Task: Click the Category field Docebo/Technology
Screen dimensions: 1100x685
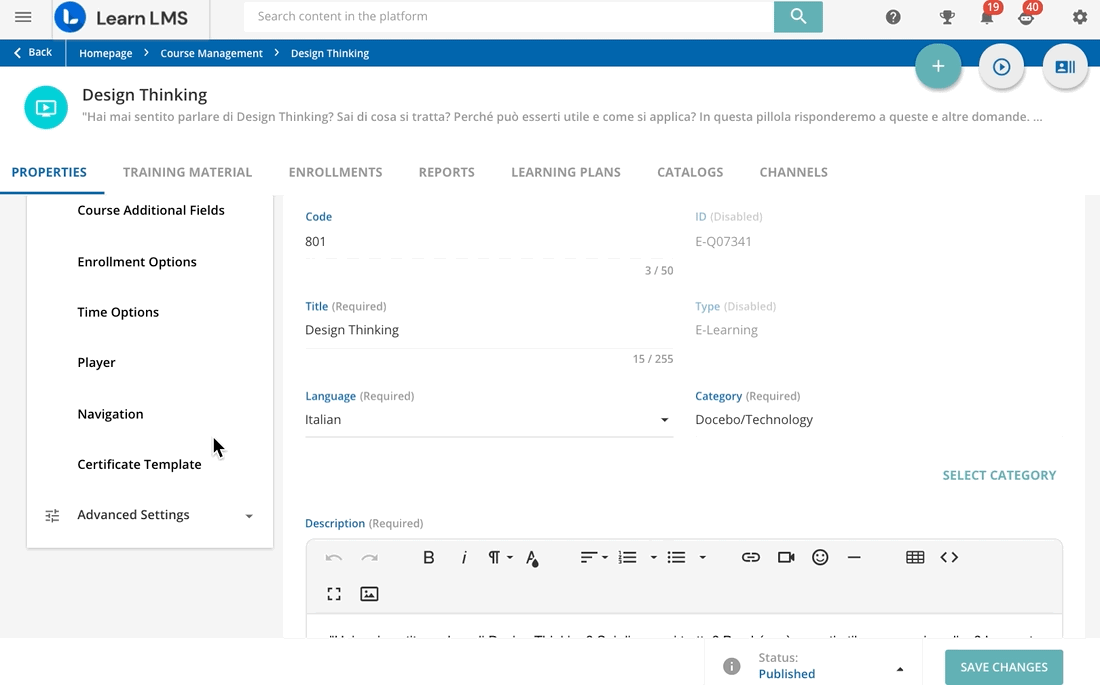Action: coord(753,420)
